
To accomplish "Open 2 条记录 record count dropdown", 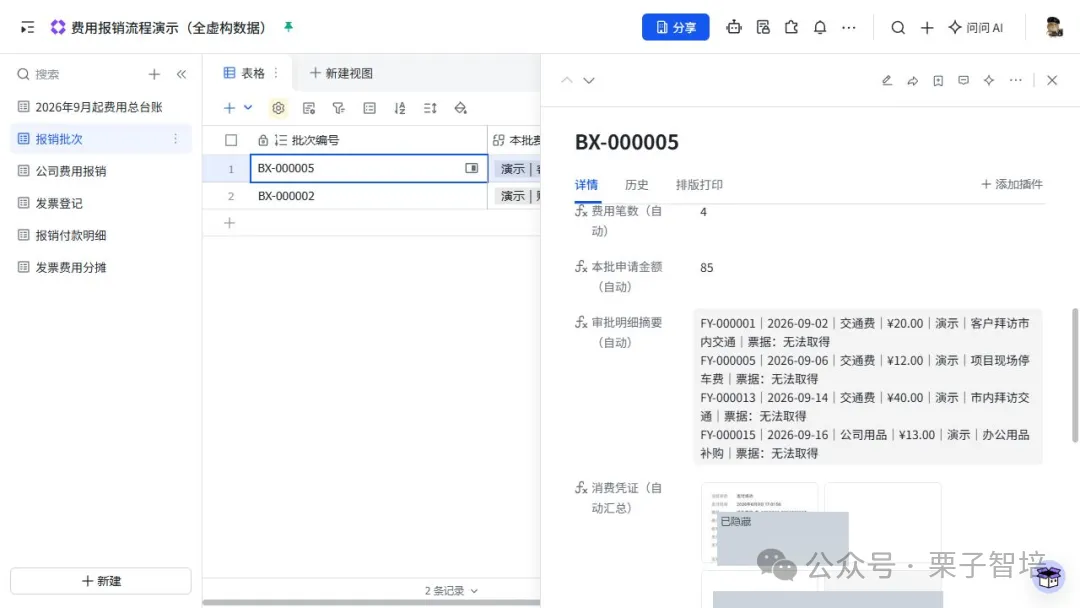I will coord(451,591).
